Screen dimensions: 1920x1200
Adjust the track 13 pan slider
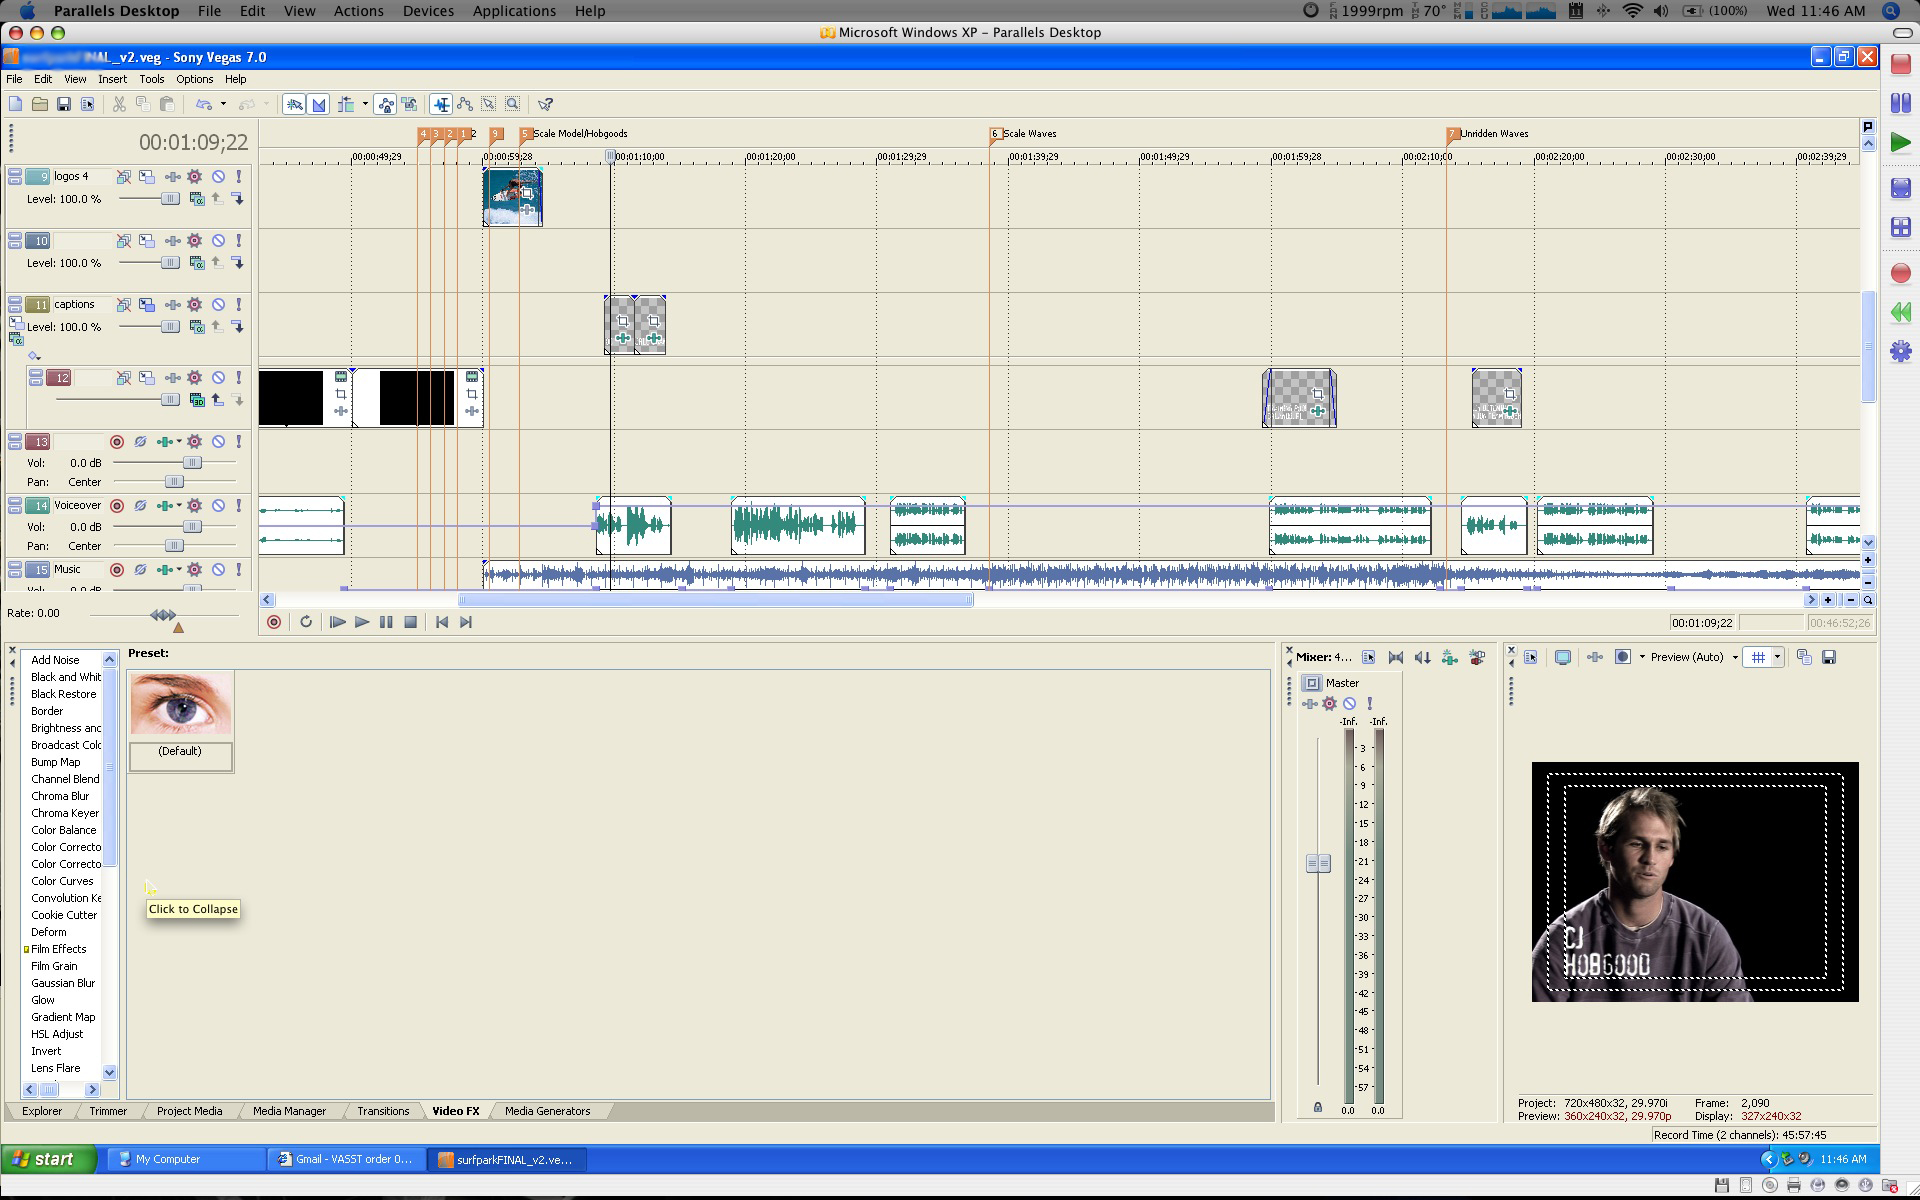coord(174,482)
